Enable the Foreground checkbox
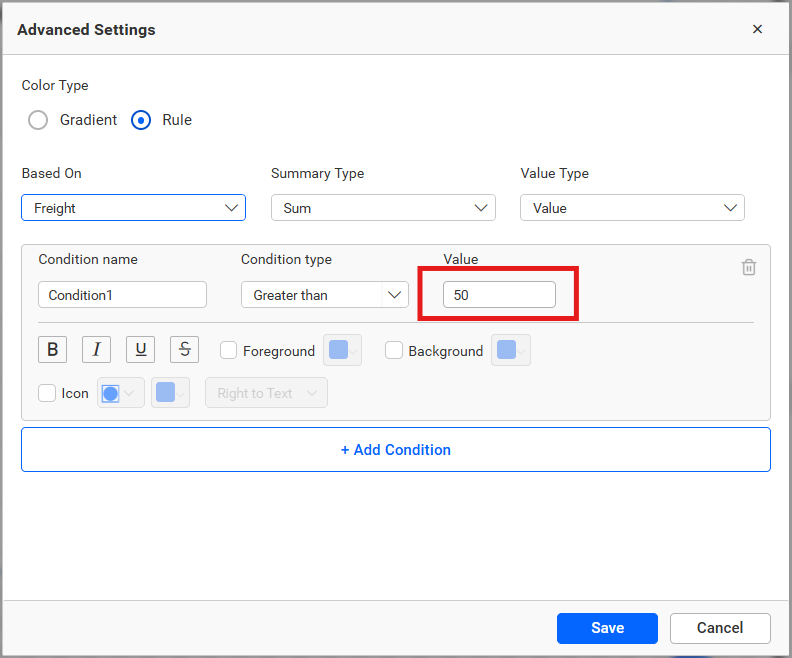Image resolution: width=792 pixels, height=658 pixels. pyautogui.click(x=229, y=351)
